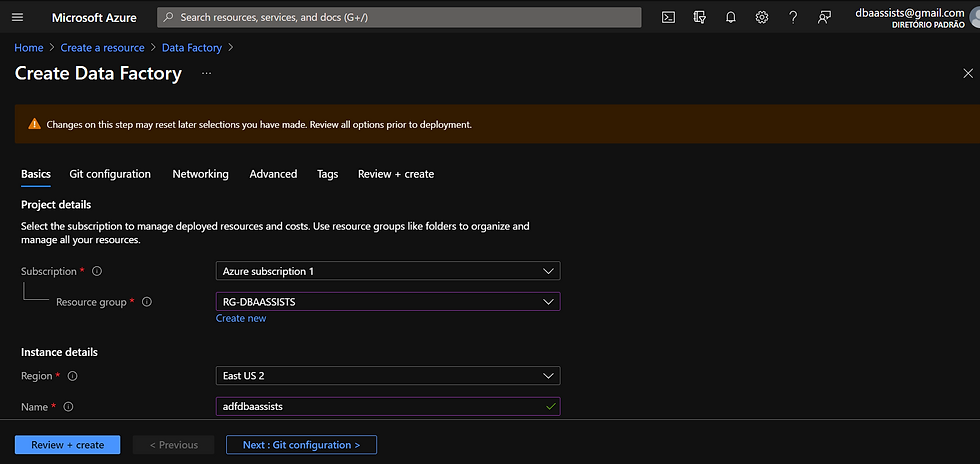The width and height of the screenshot is (980, 464).
Task: Click the Create new resource group link
Action: (241, 318)
